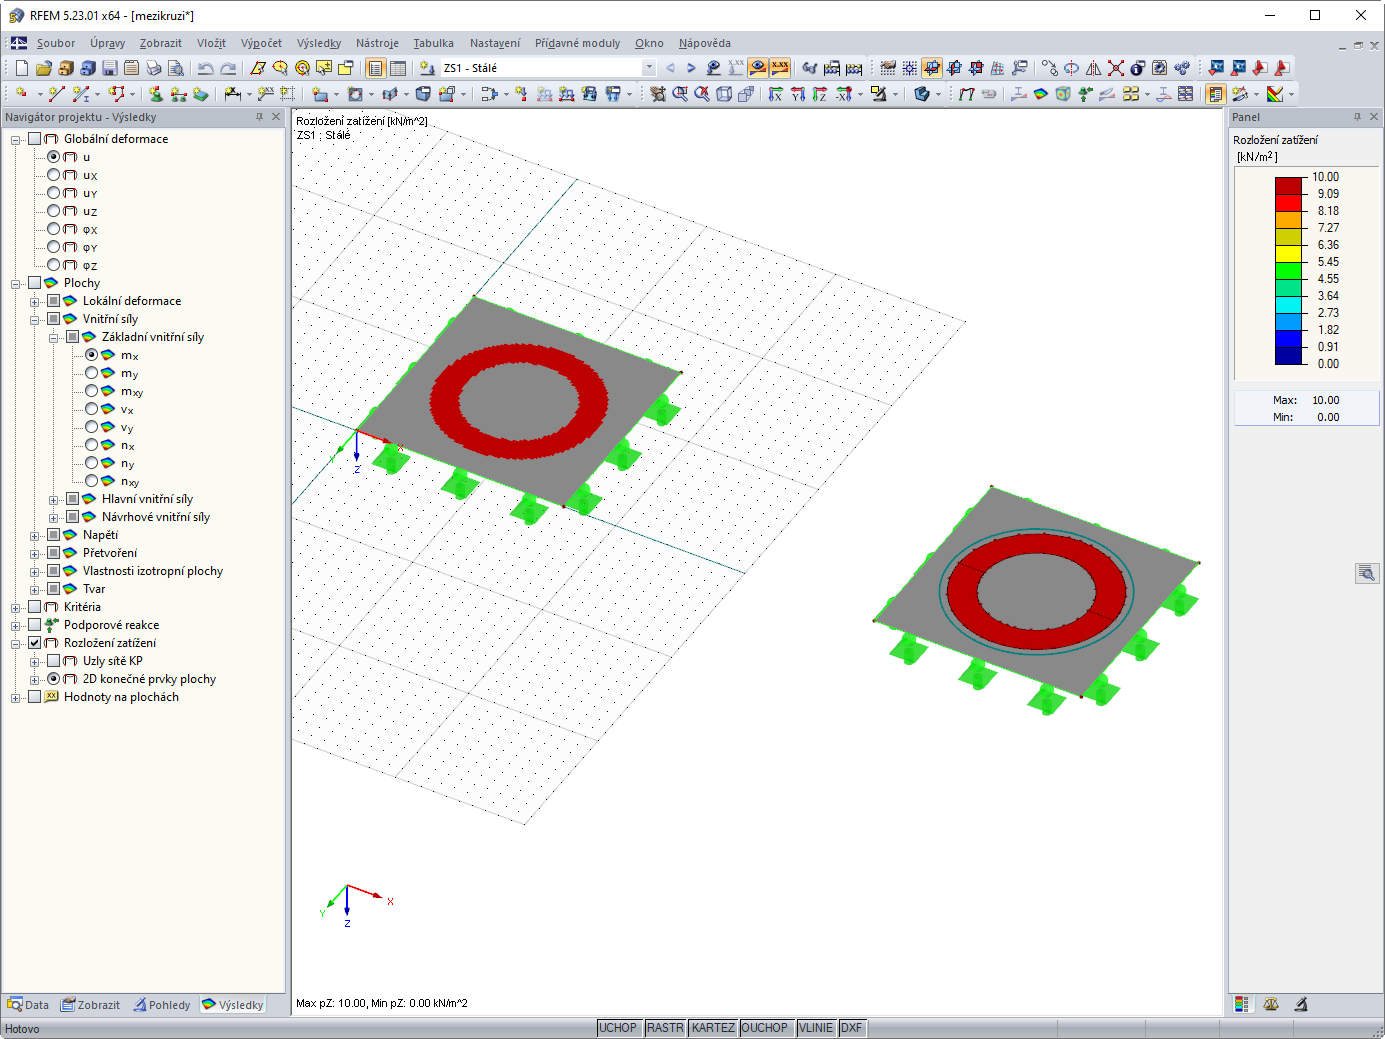Click the zoom window magnifier icon
The image size is (1385, 1039).
pyautogui.click(x=680, y=94)
